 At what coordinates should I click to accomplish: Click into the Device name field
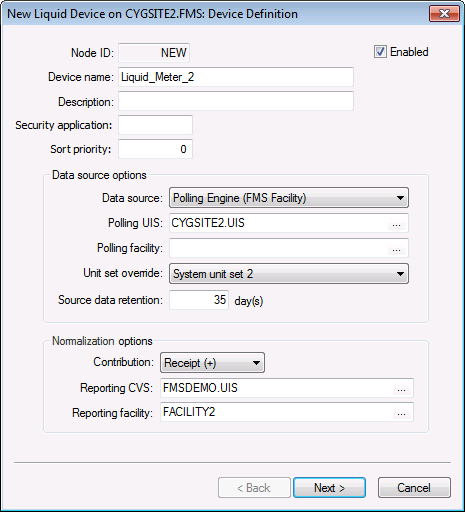point(236,77)
